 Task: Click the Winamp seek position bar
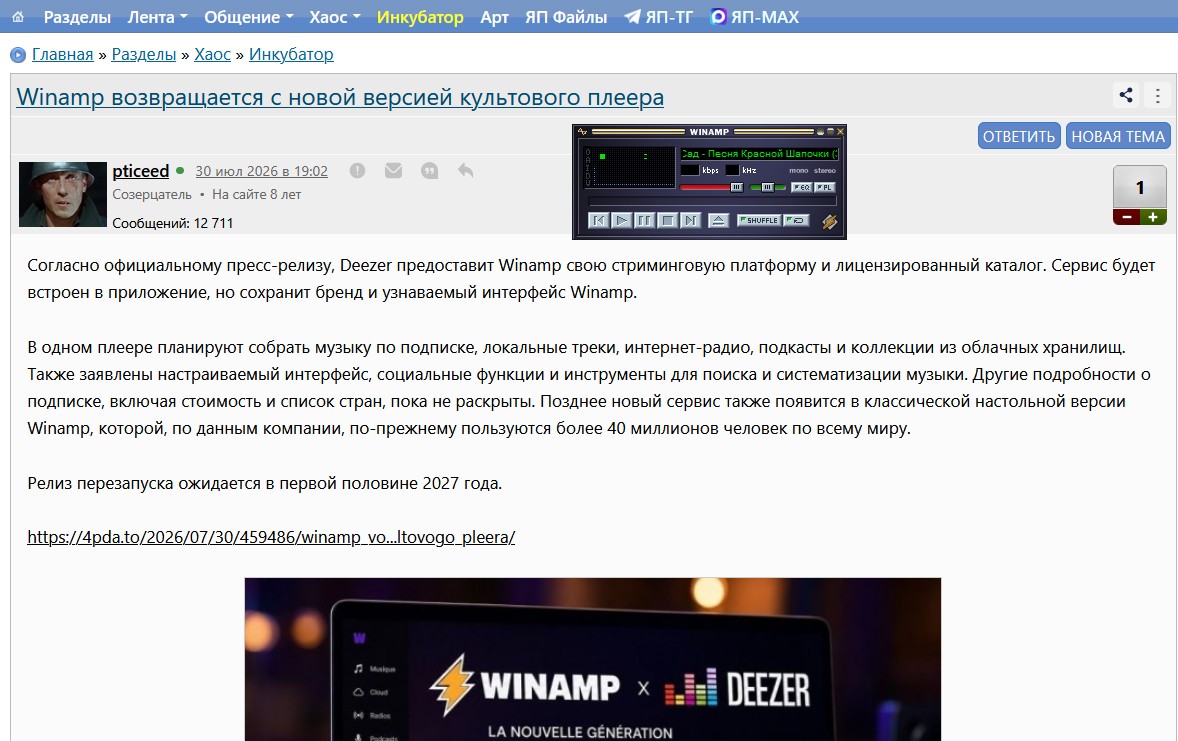(712, 201)
